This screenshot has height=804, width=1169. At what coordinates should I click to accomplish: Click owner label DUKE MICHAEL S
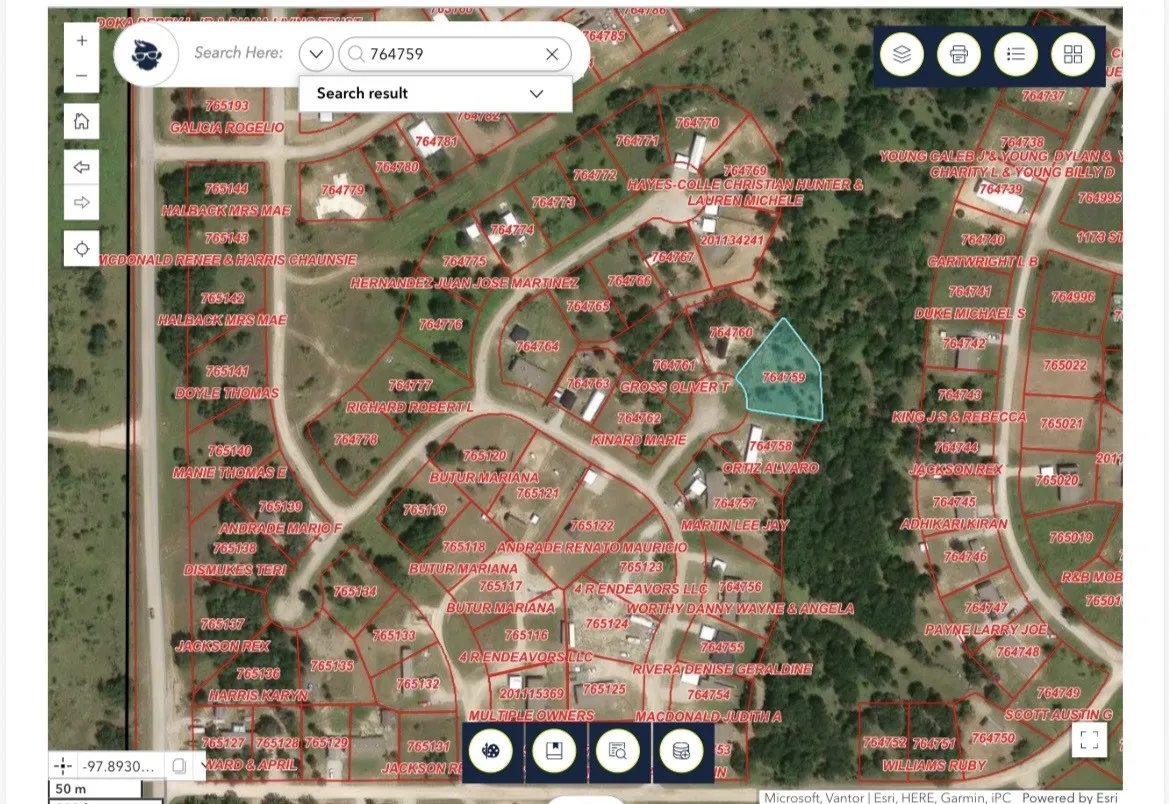point(970,313)
